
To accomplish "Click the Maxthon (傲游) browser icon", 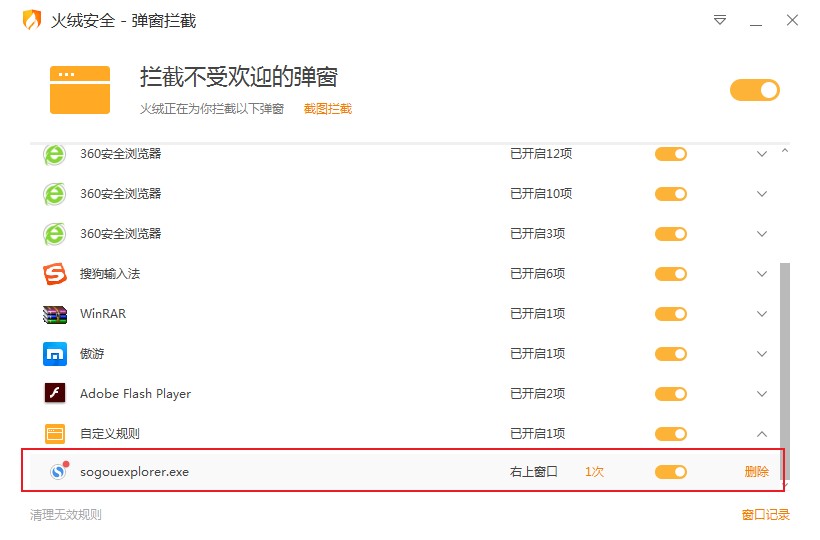I will 54,354.
